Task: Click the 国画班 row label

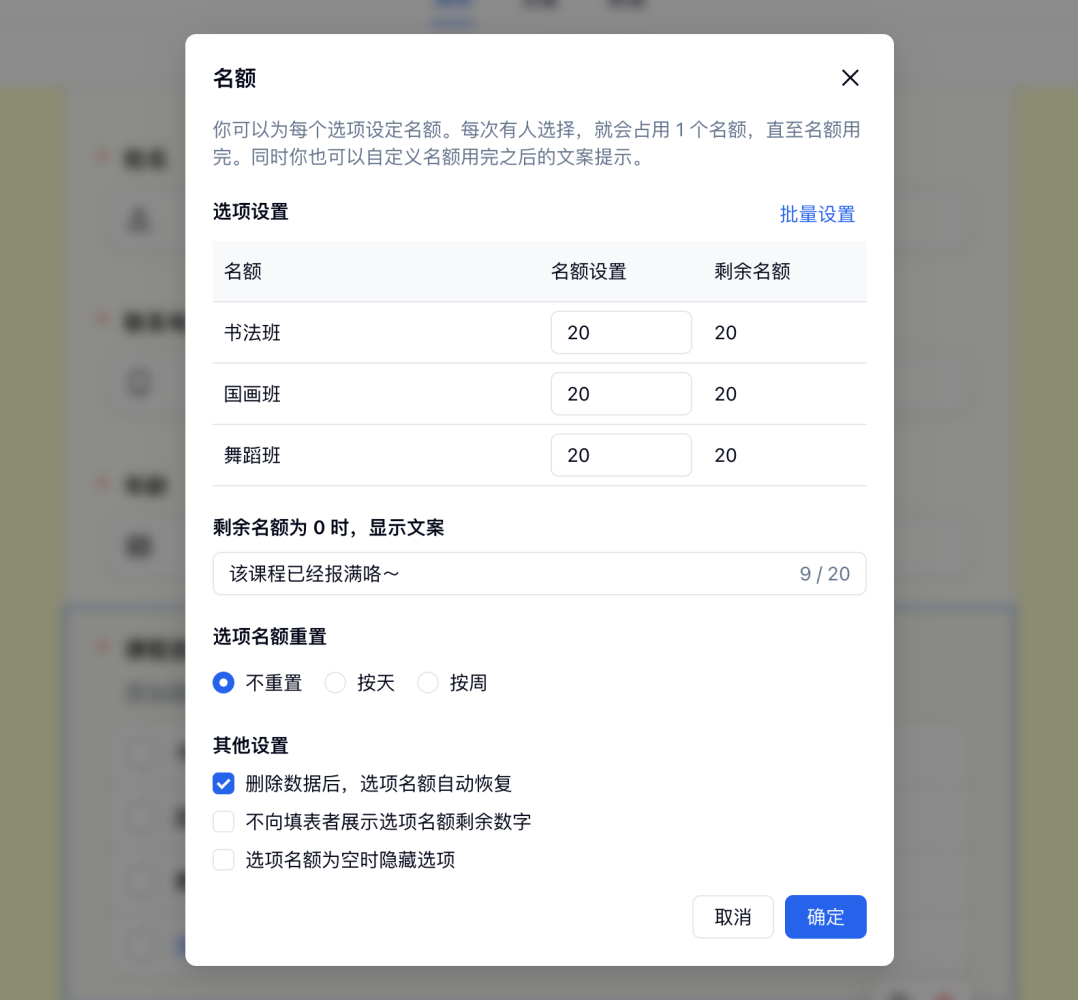Action: point(252,394)
